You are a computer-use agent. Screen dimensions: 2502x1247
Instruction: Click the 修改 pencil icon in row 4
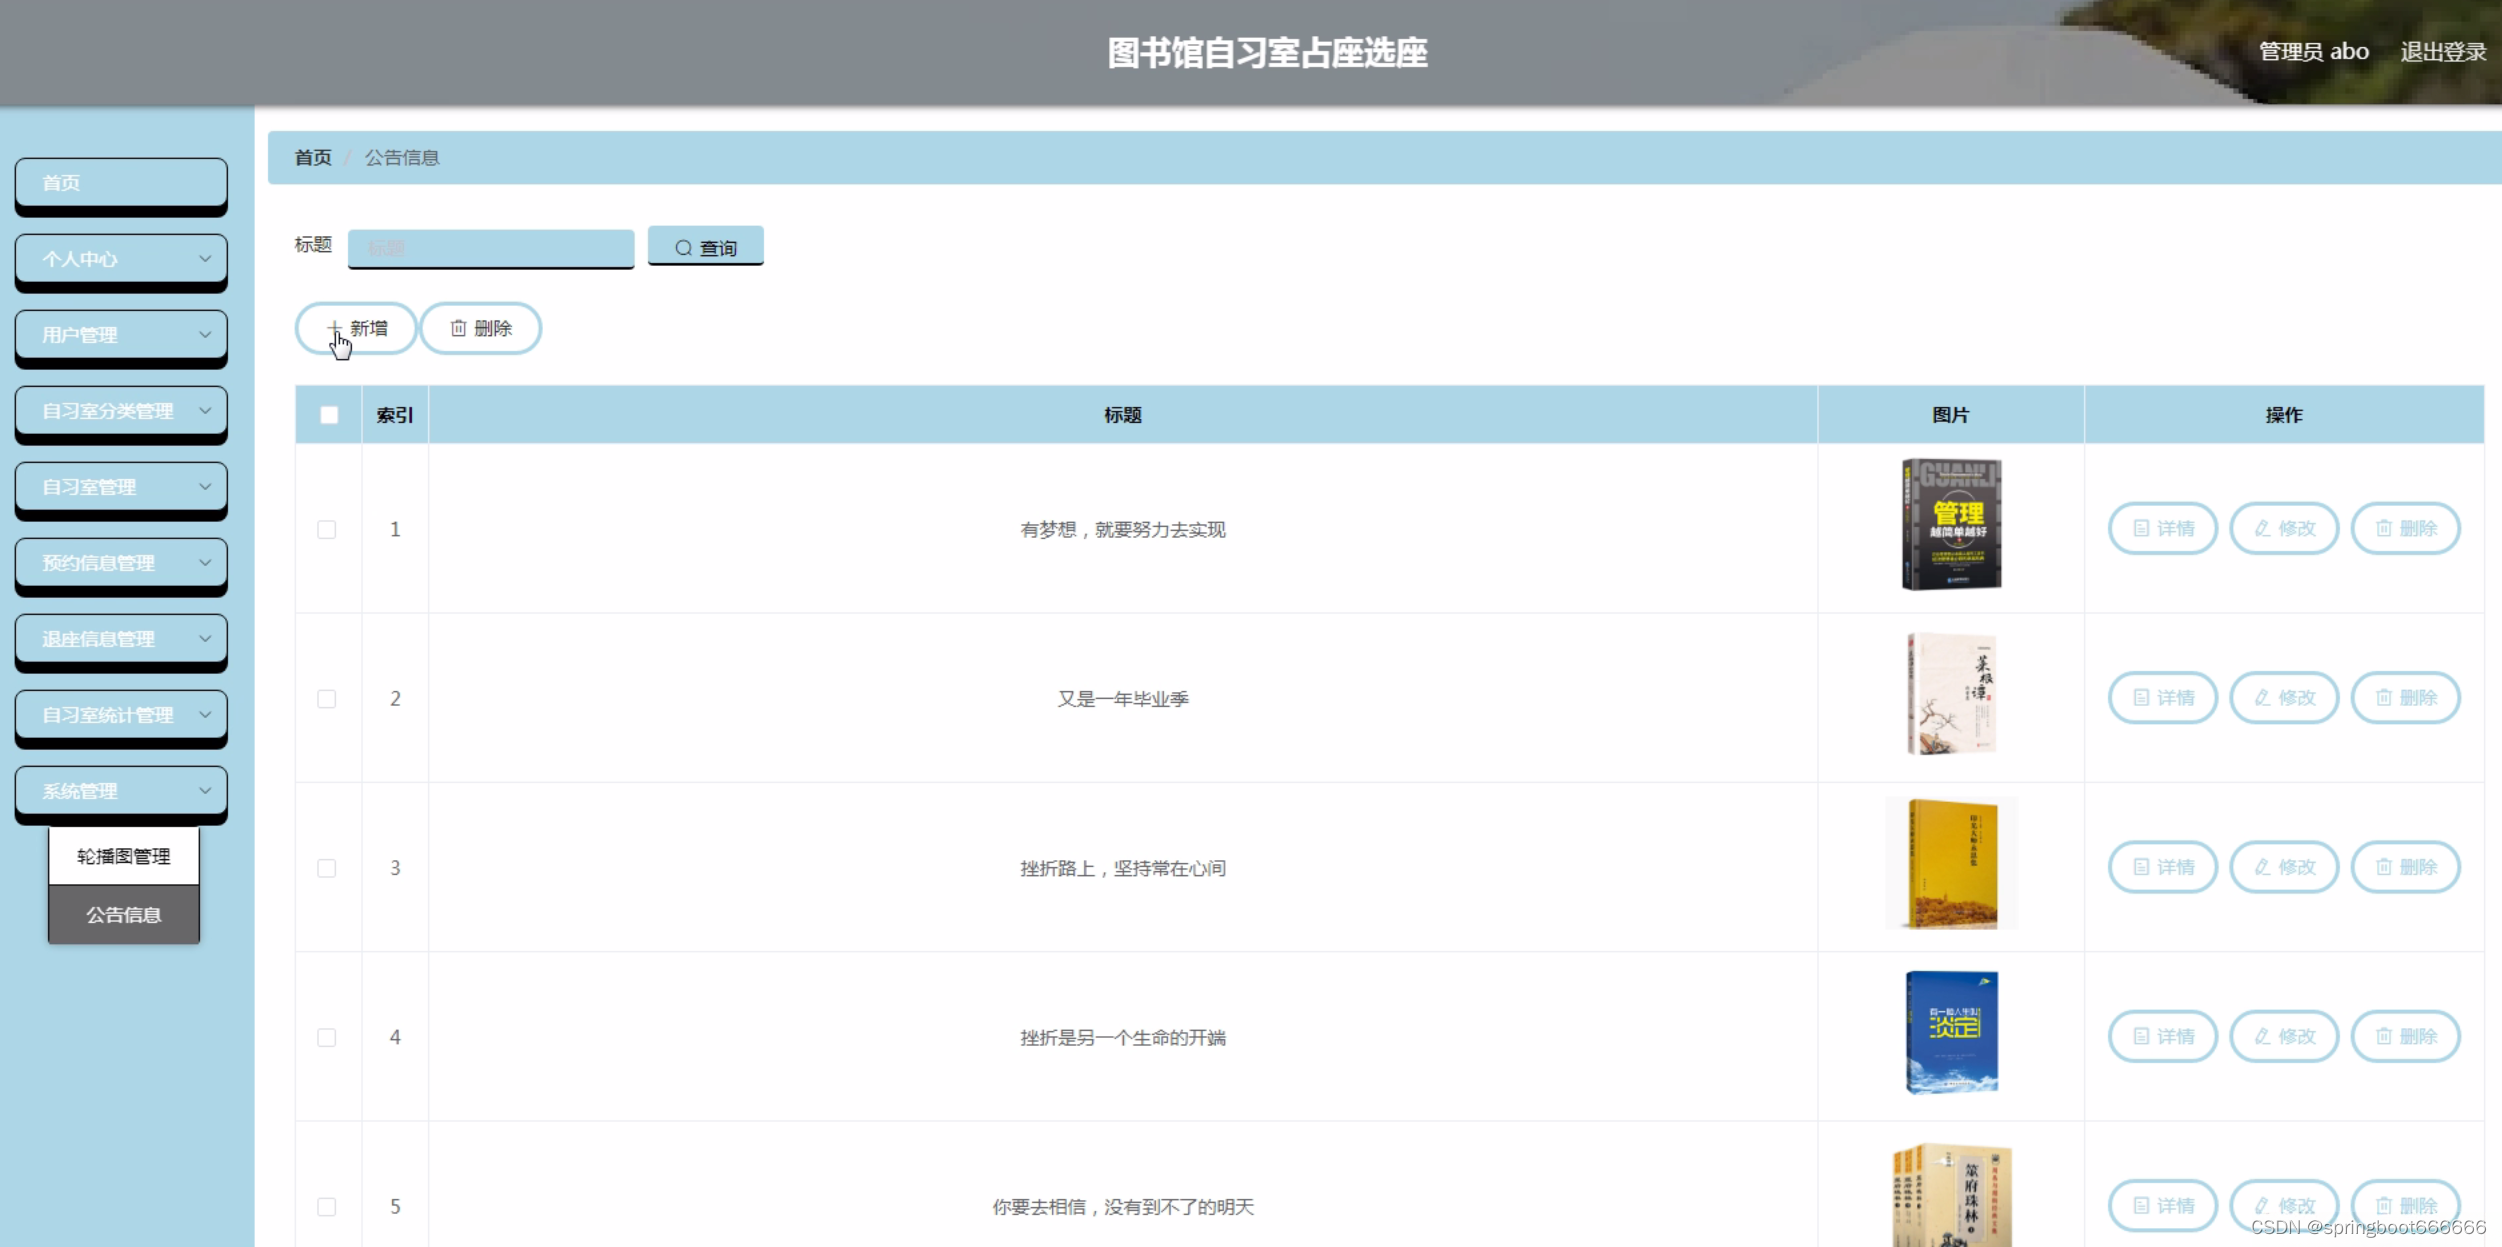tap(2262, 1036)
